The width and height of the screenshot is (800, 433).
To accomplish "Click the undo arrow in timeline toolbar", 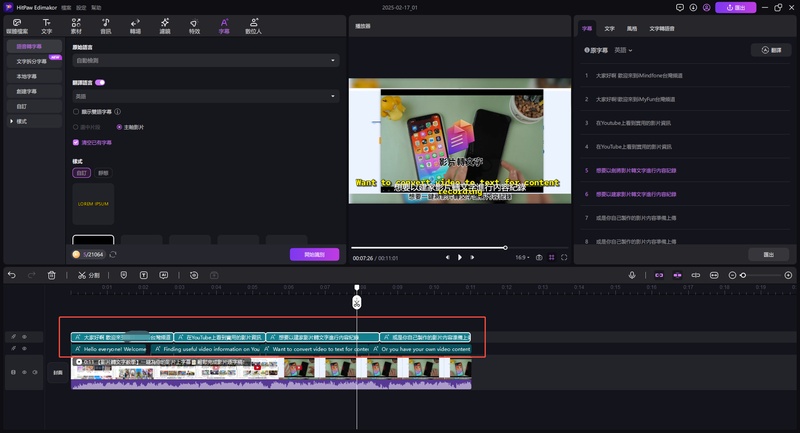I will click(12, 275).
